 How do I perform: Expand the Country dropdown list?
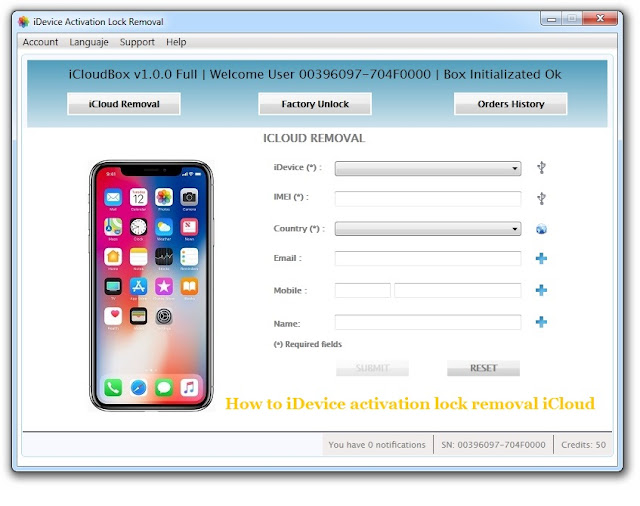pyautogui.click(x=428, y=229)
